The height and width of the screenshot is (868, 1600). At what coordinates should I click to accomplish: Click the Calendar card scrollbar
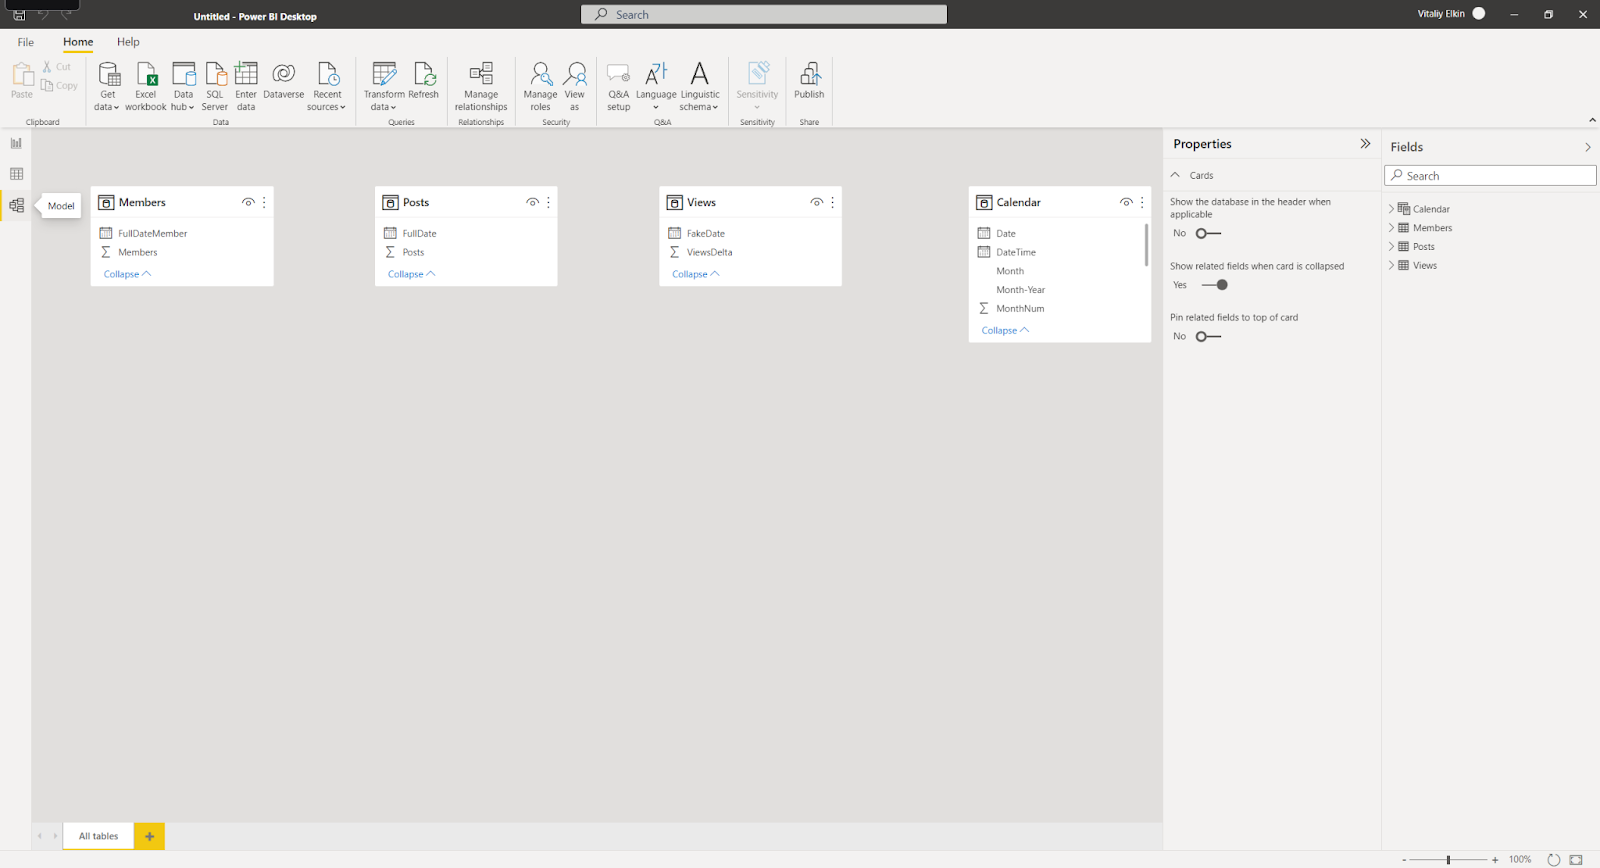[1146, 245]
